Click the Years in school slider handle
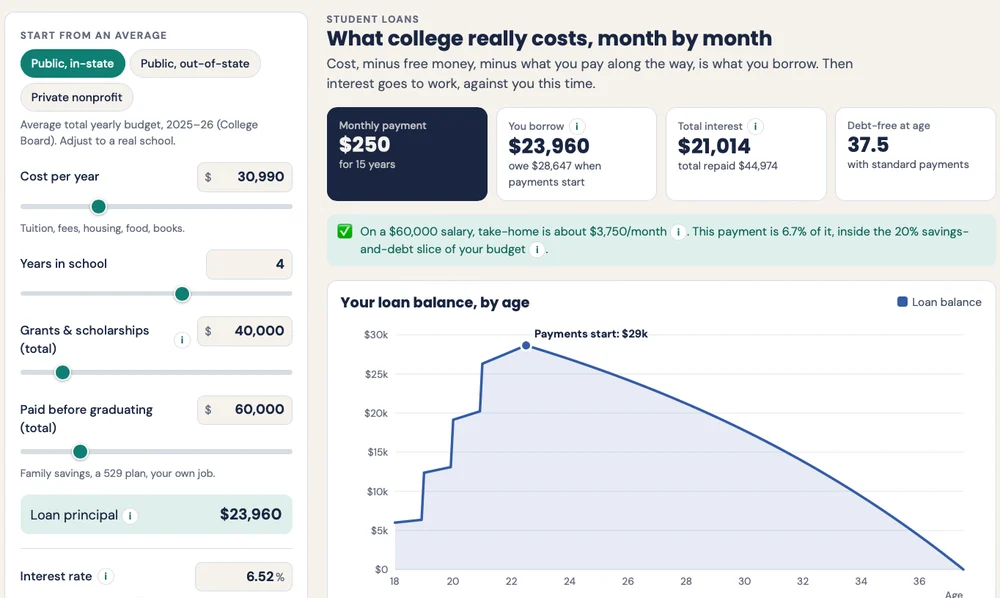Image resolution: width=1000 pixels, height=598 pixels. pyautogui.click(x=182, y=294)
